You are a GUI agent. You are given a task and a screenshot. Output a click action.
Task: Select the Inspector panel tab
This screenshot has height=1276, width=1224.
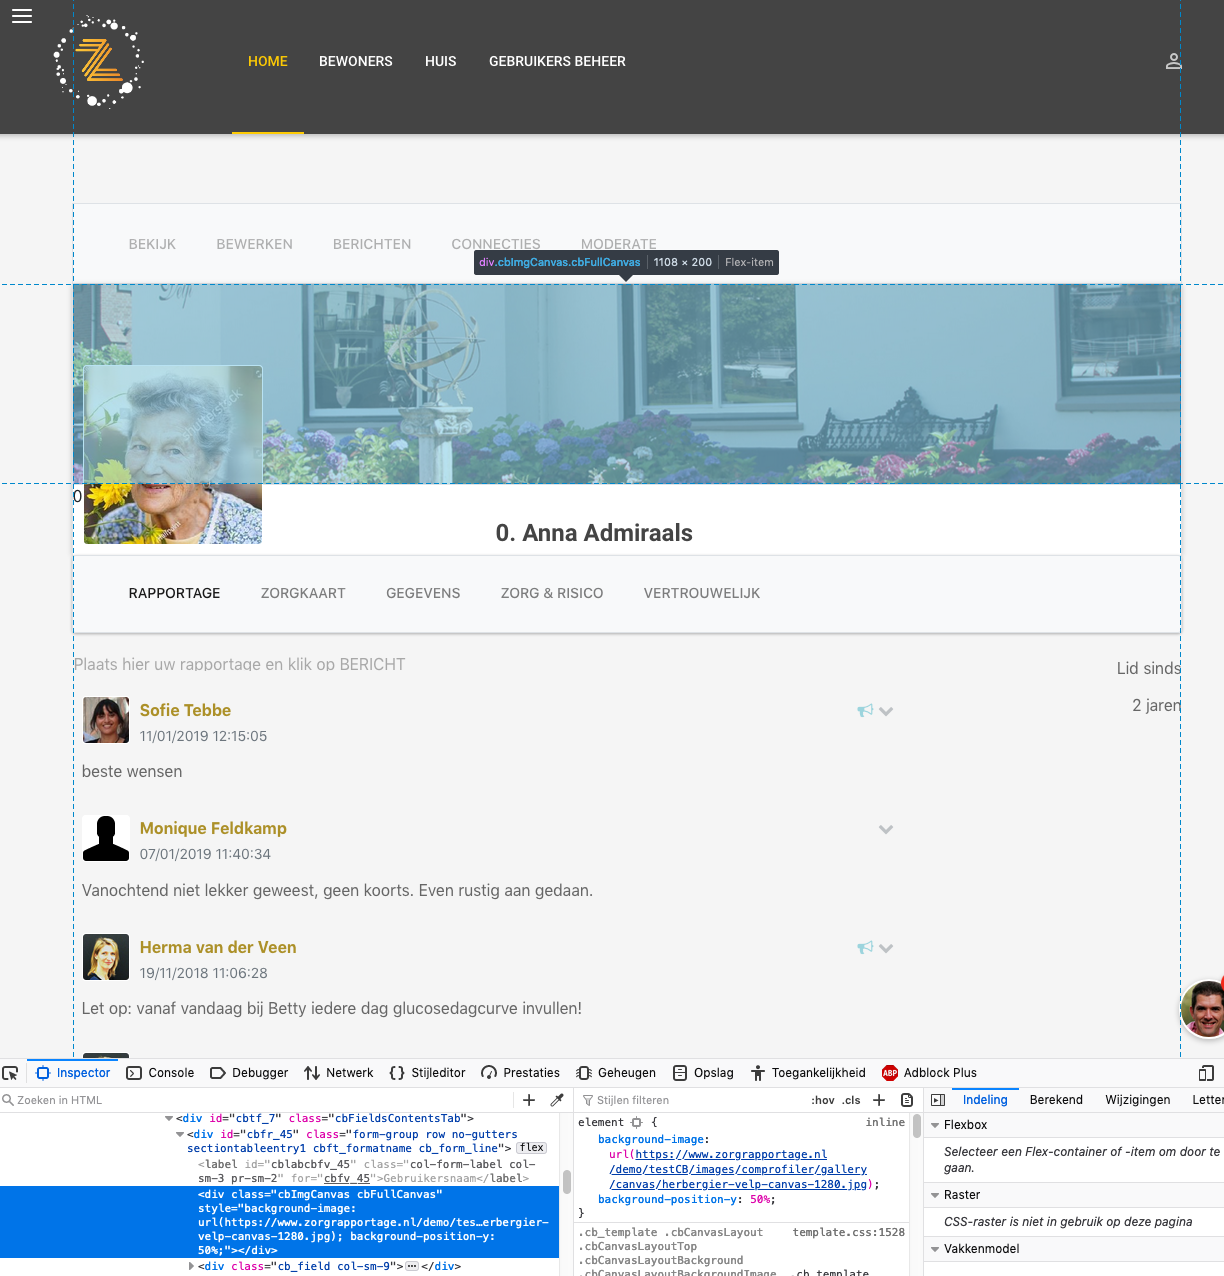pos(73,1073)
